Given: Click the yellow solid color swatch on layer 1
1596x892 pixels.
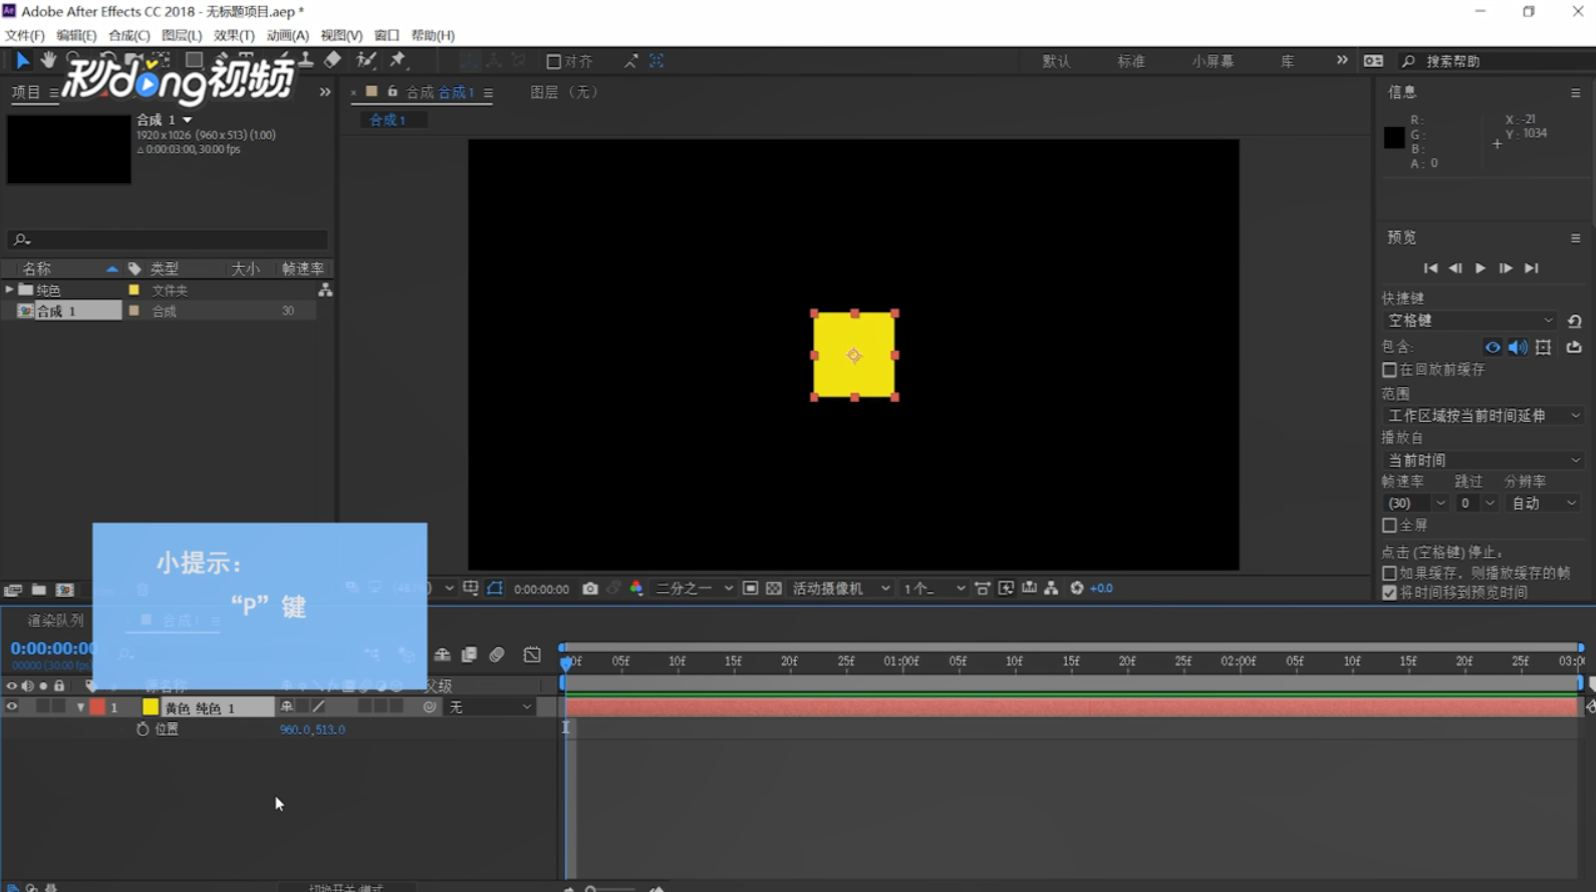Looking at the screenshot, I should click(x=150, y=707).
